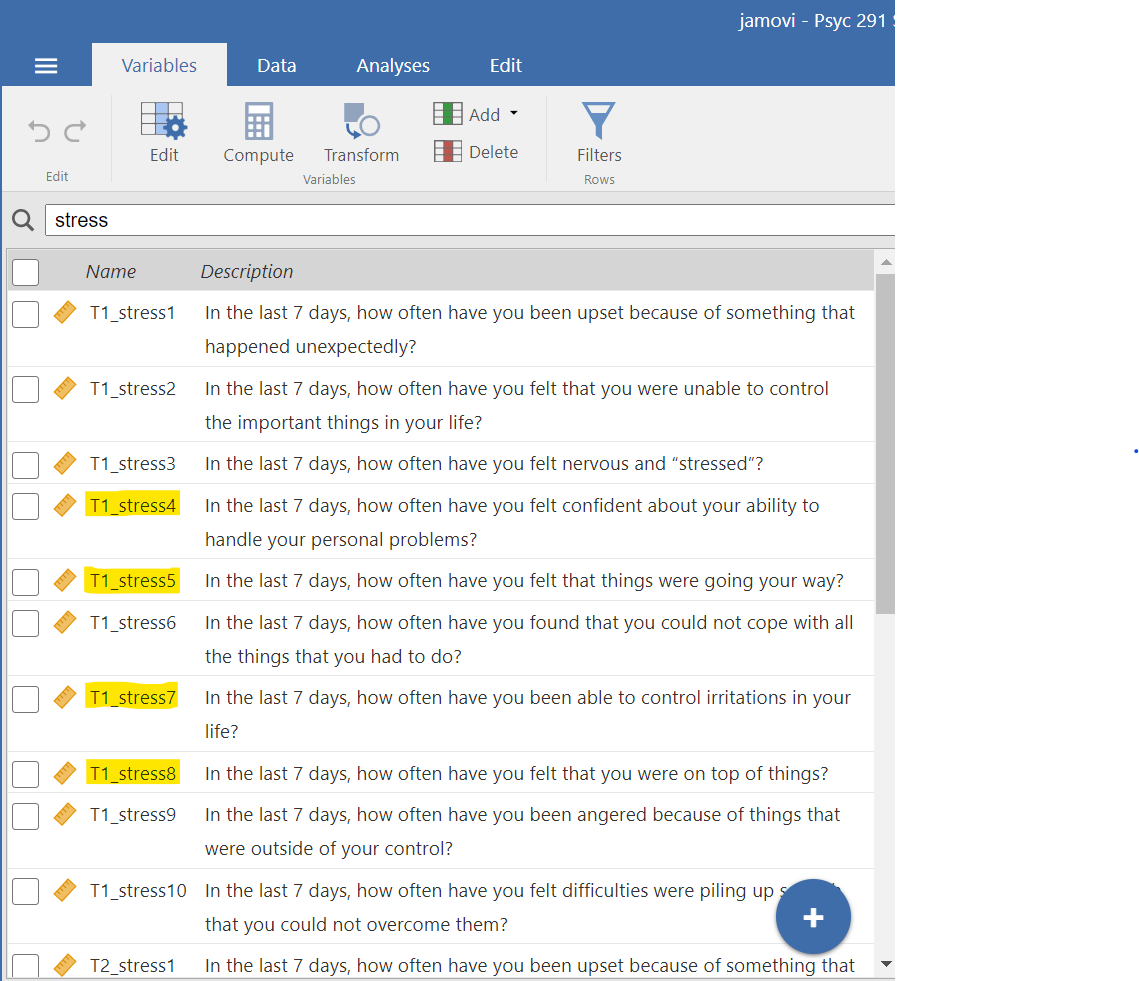Click the ruler icon for T1_stress10
Screen dimensions: 1139x981
65,891
